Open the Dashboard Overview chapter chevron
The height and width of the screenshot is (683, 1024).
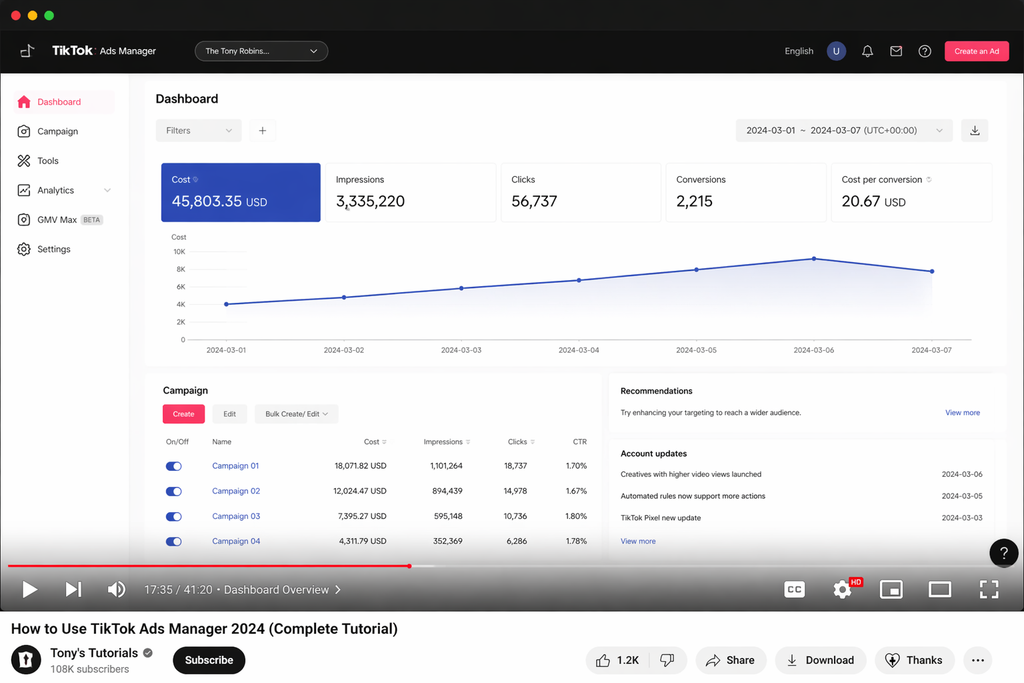click(338, 590)
